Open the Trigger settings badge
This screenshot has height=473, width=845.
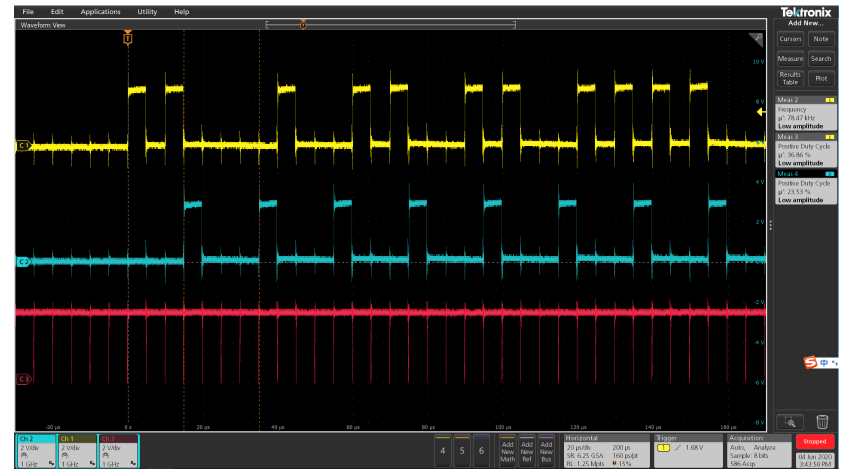[x=688, y=451]
